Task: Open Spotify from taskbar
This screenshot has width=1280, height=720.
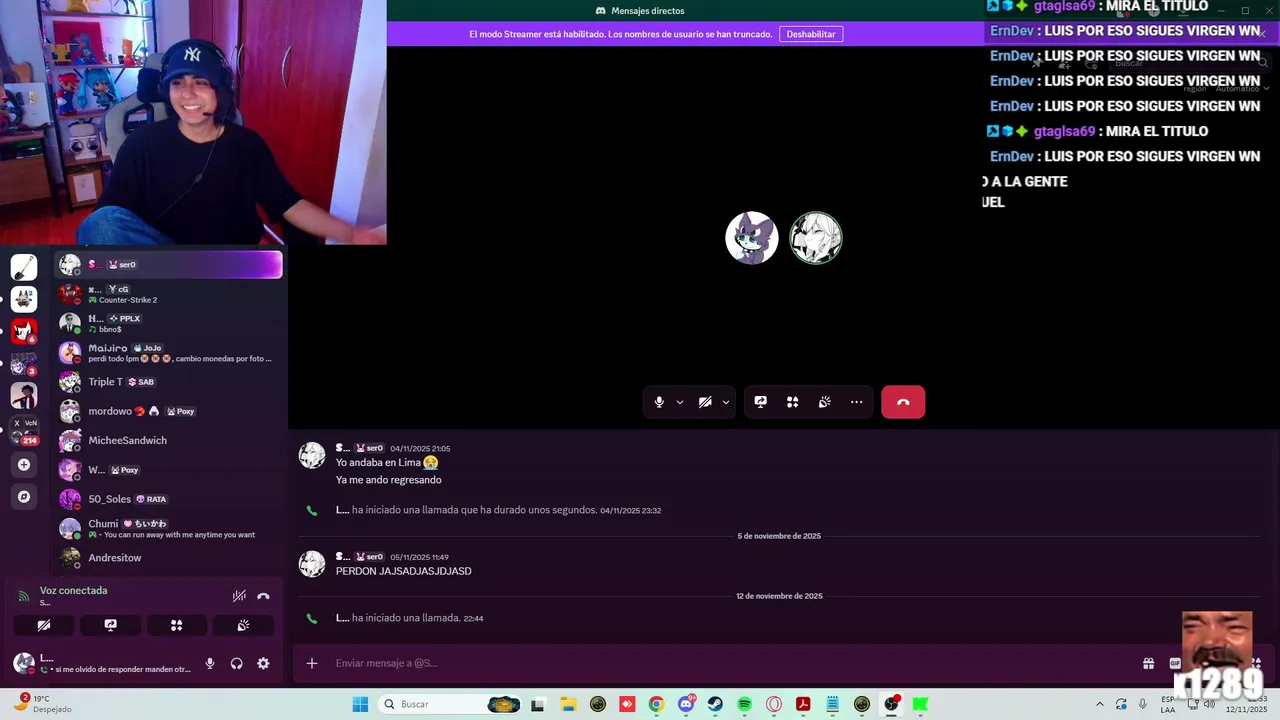Action: [x=744, y=704]
